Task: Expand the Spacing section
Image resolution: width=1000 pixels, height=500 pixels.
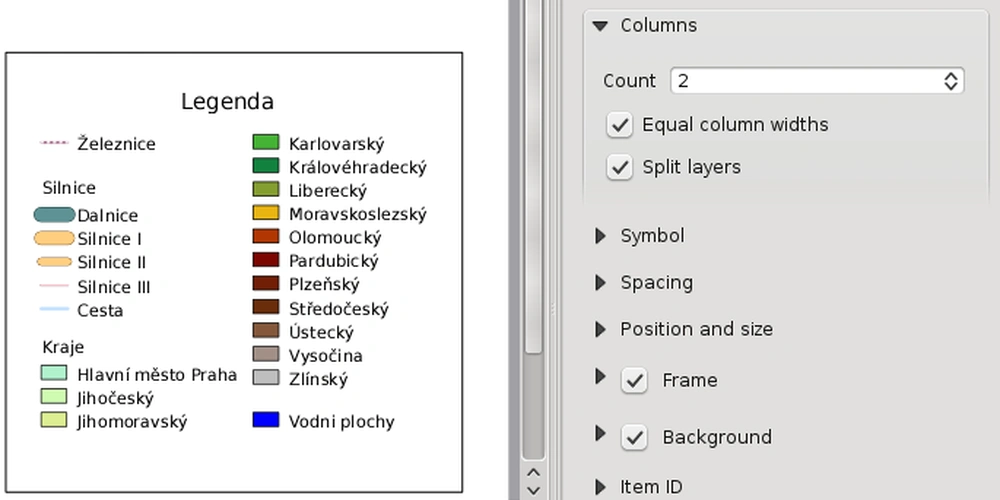Action: (600, 283)
